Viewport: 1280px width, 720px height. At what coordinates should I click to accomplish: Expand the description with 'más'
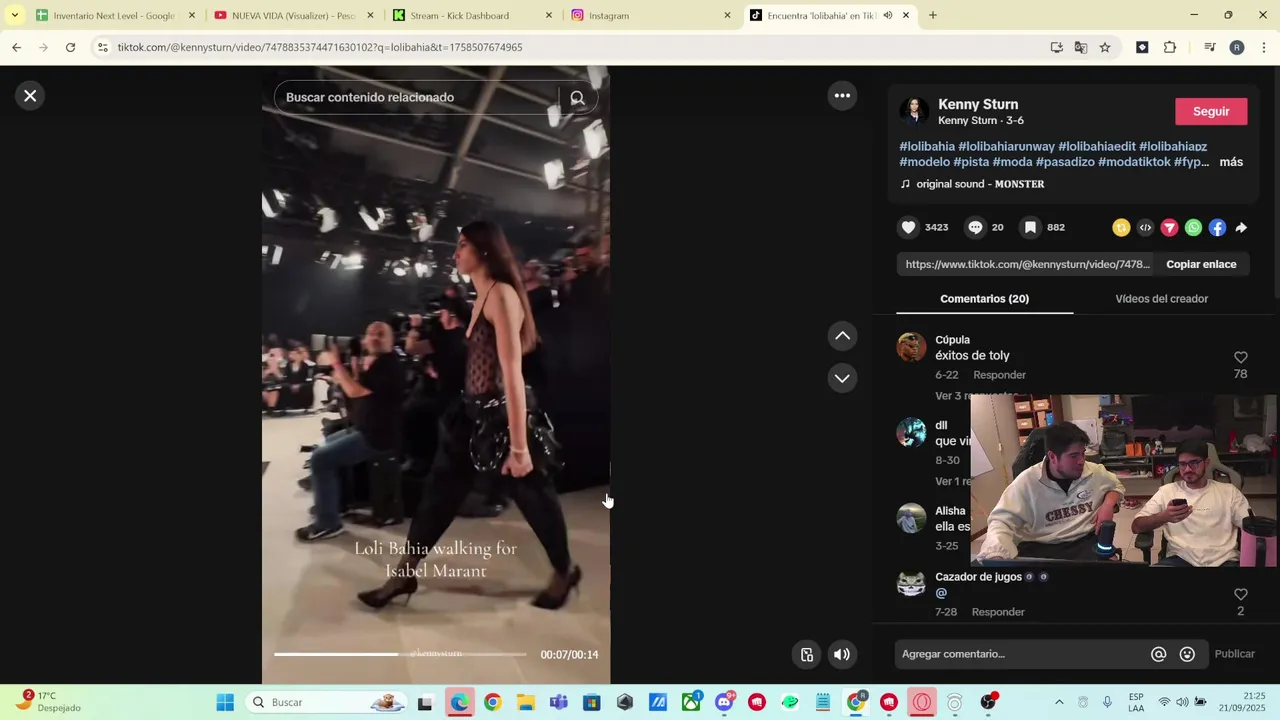point(1231,162)
